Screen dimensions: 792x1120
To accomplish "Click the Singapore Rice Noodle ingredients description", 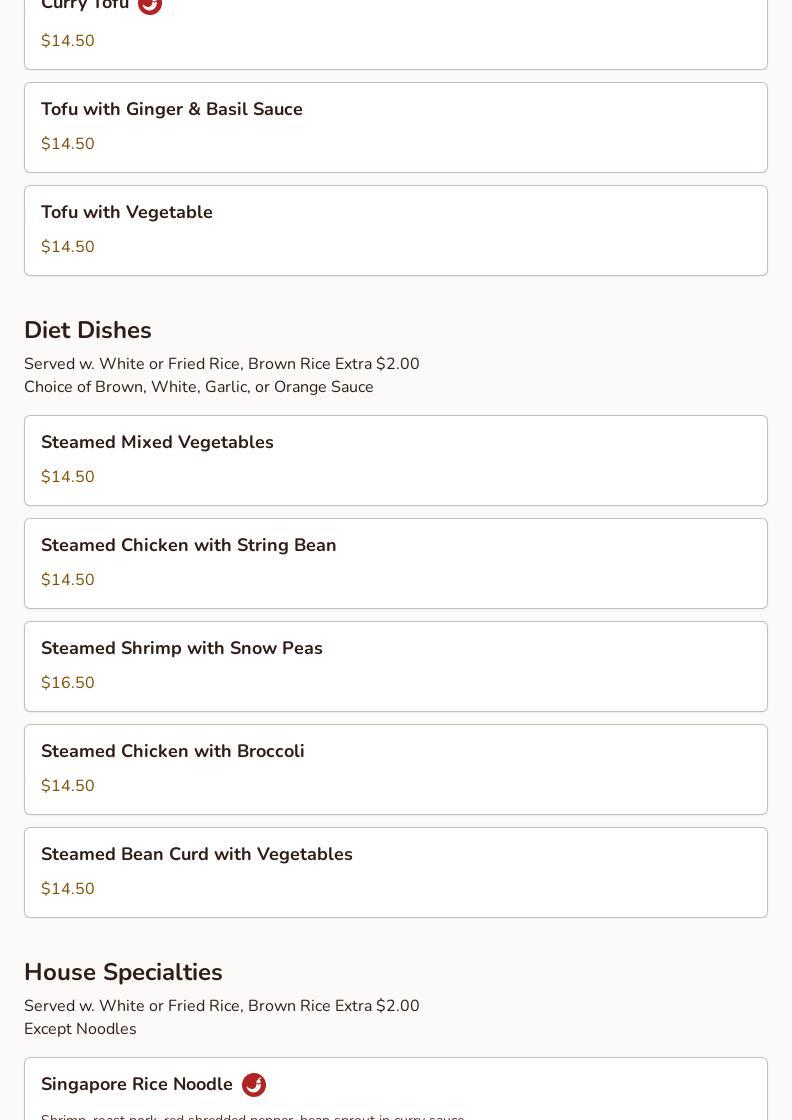I will click(x=253, y=1116).
